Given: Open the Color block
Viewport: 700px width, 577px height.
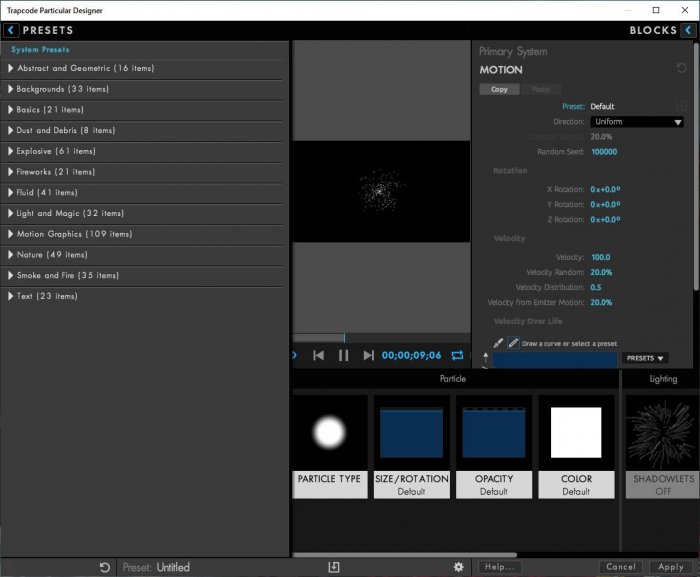Looking at the screenshot, I should tap(576, 447).
